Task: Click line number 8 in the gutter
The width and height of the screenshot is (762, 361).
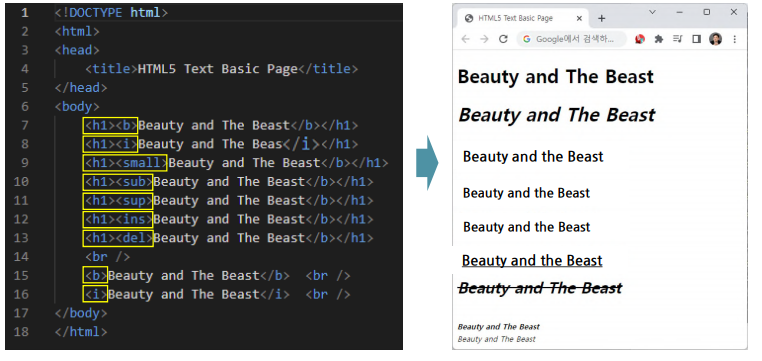Action: [x=25, y=144]
